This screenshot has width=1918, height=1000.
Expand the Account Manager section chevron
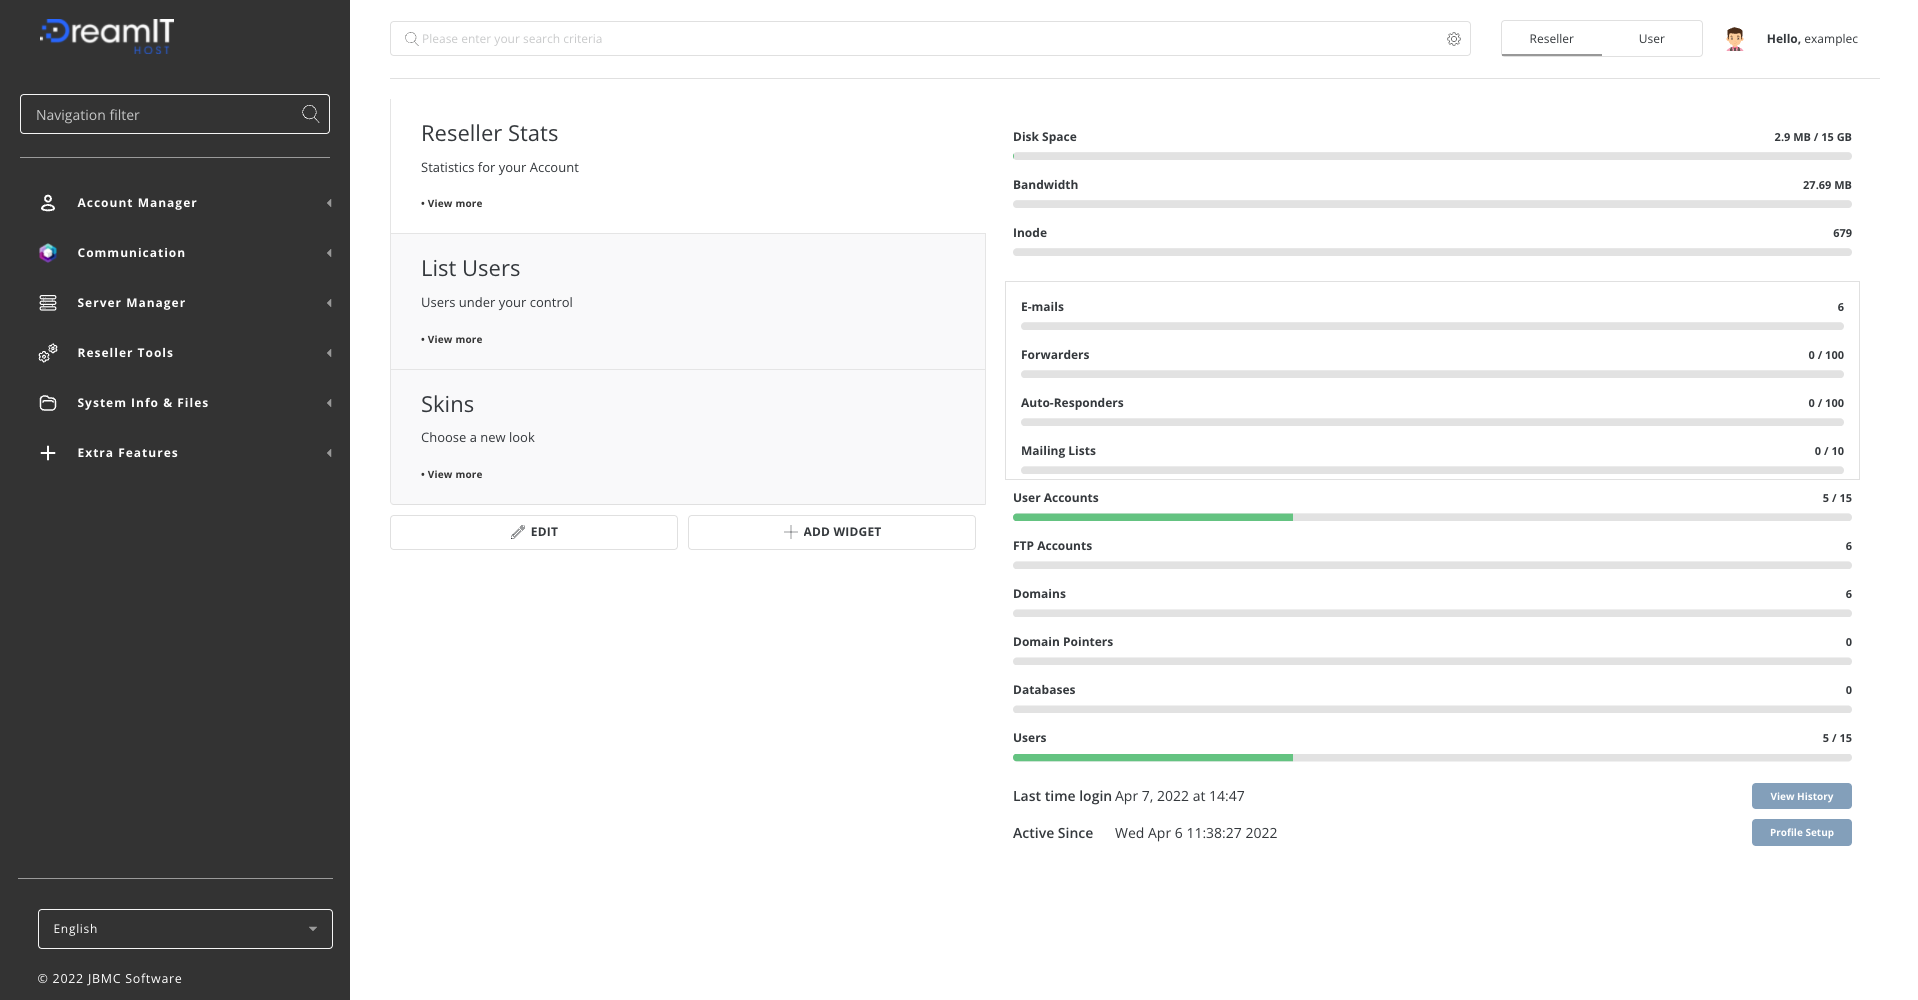pos(329,202)
